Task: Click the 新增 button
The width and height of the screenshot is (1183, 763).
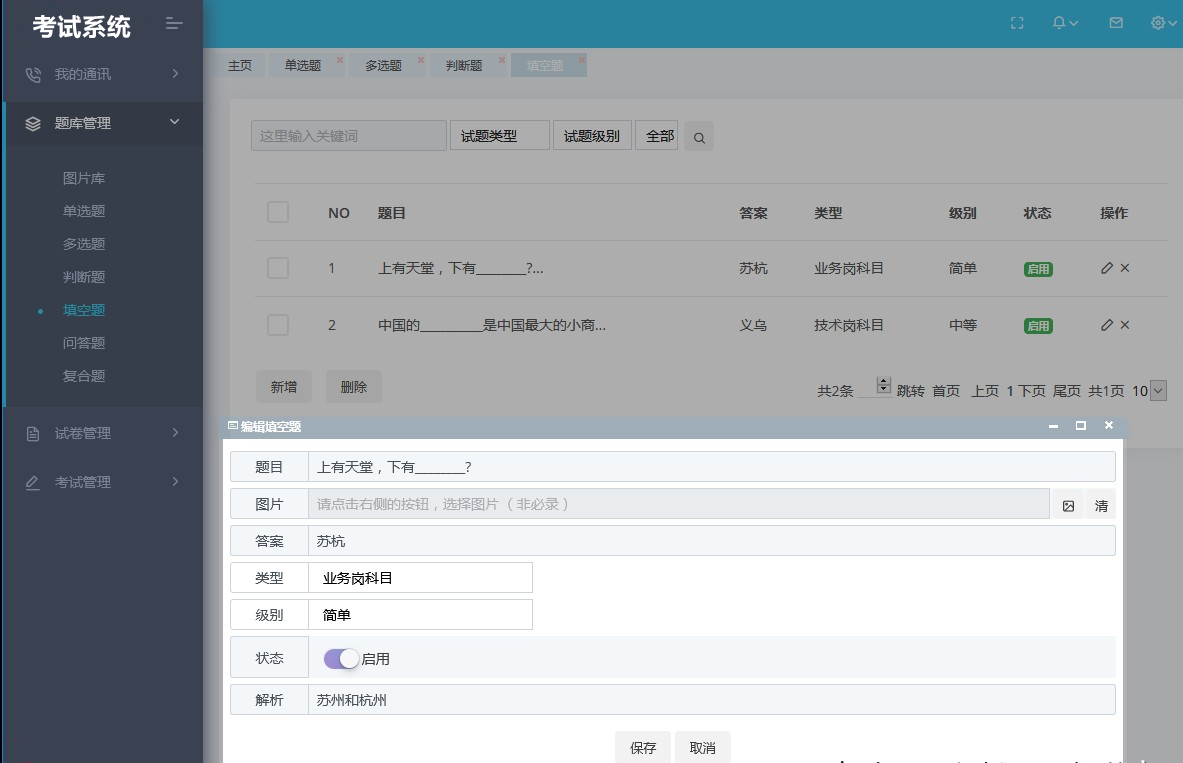Action: click(284, 387)
